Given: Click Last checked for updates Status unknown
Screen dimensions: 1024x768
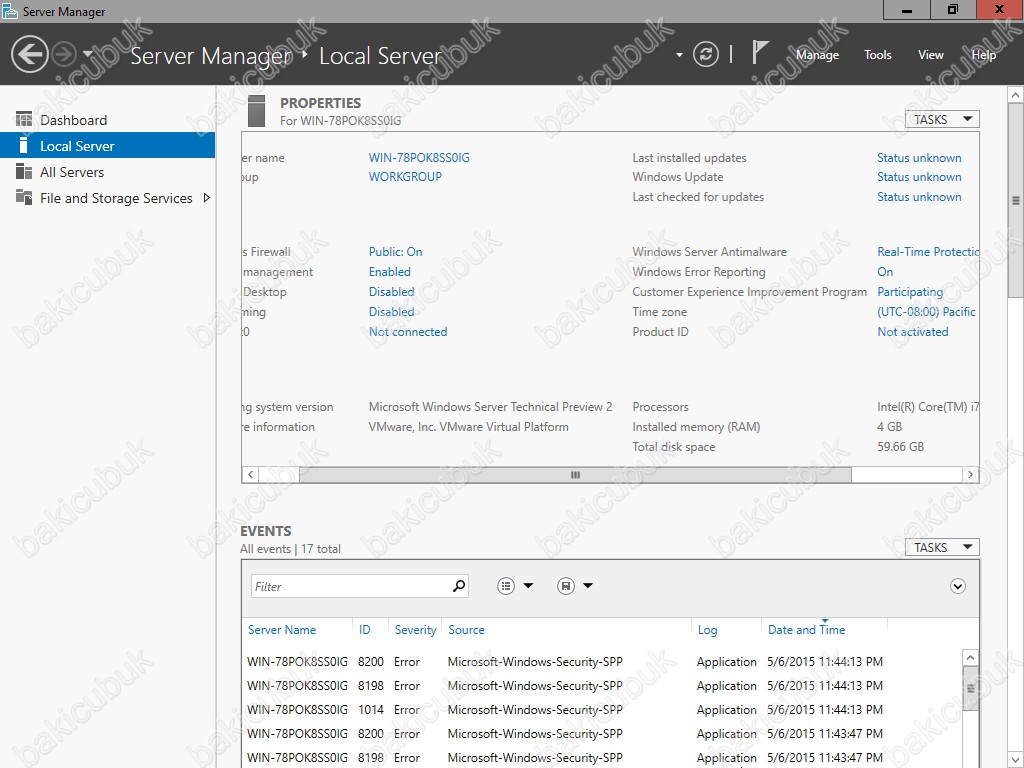Looking at the screenshot, I should point(919,197).
